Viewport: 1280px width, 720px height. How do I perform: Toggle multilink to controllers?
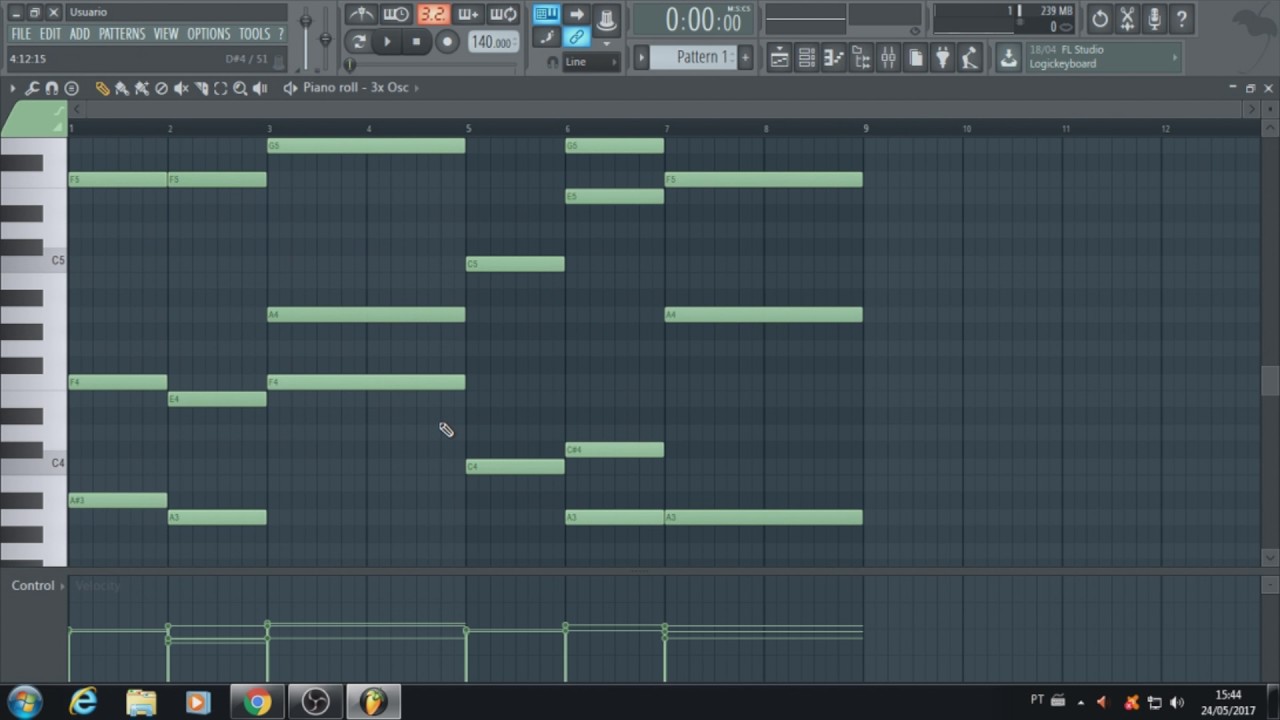(577, 38)
